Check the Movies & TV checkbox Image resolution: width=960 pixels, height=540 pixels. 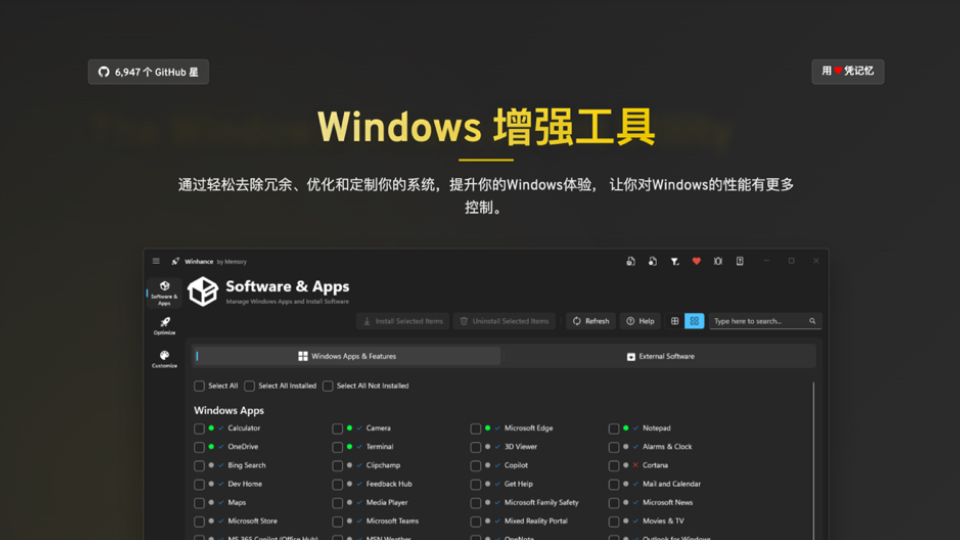[x=613, y=522]
